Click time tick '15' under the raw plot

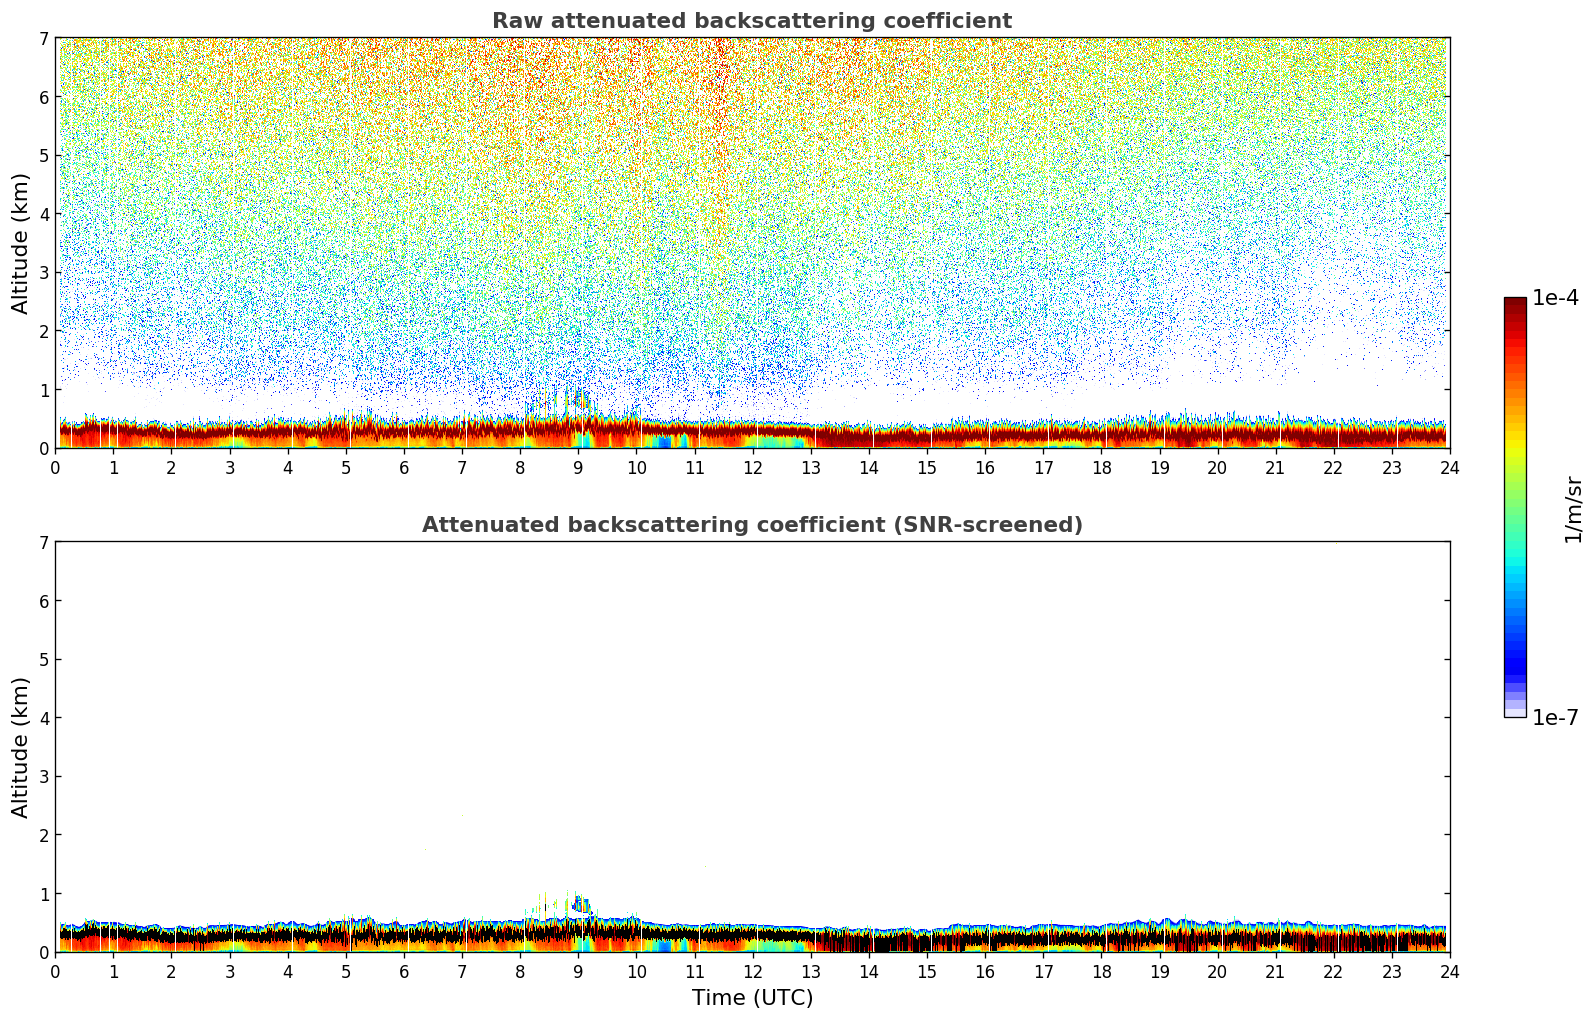[927, 467]
